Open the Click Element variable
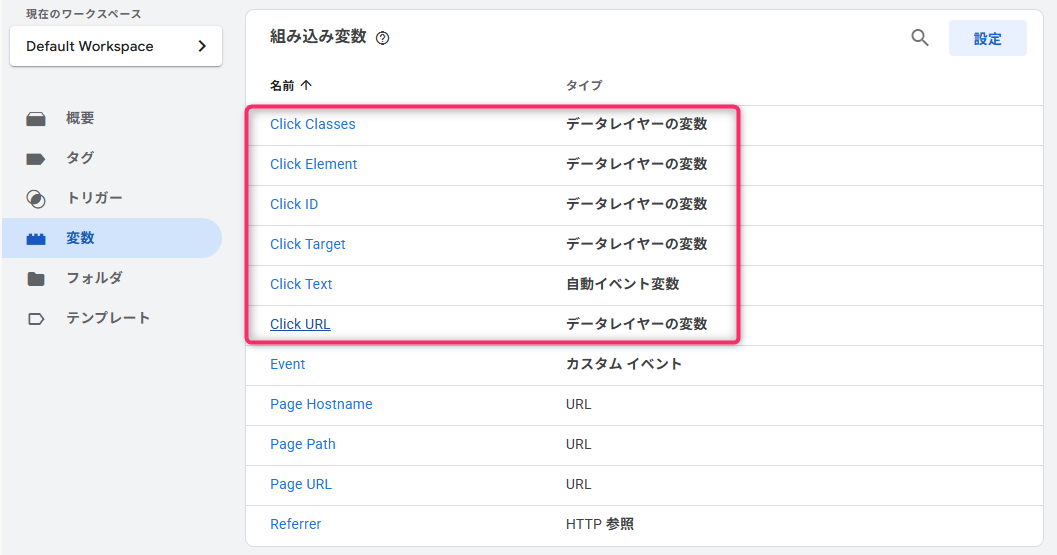The image size is (1057, 555). (x=313, y=164)
